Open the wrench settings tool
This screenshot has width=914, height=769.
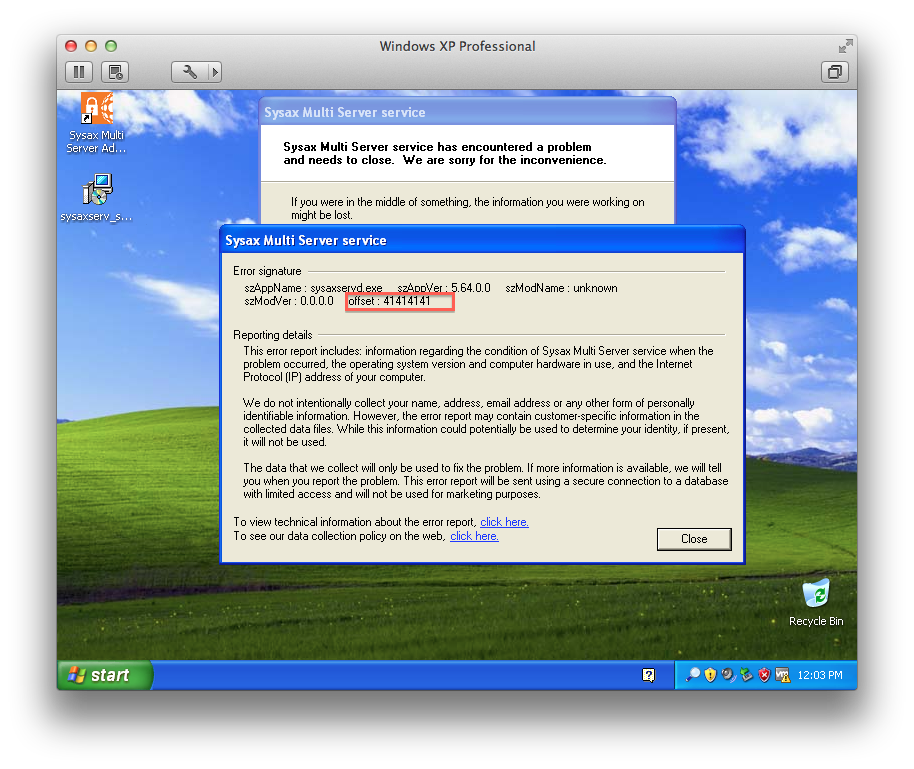pyautogui.click(x=190, y=72)
